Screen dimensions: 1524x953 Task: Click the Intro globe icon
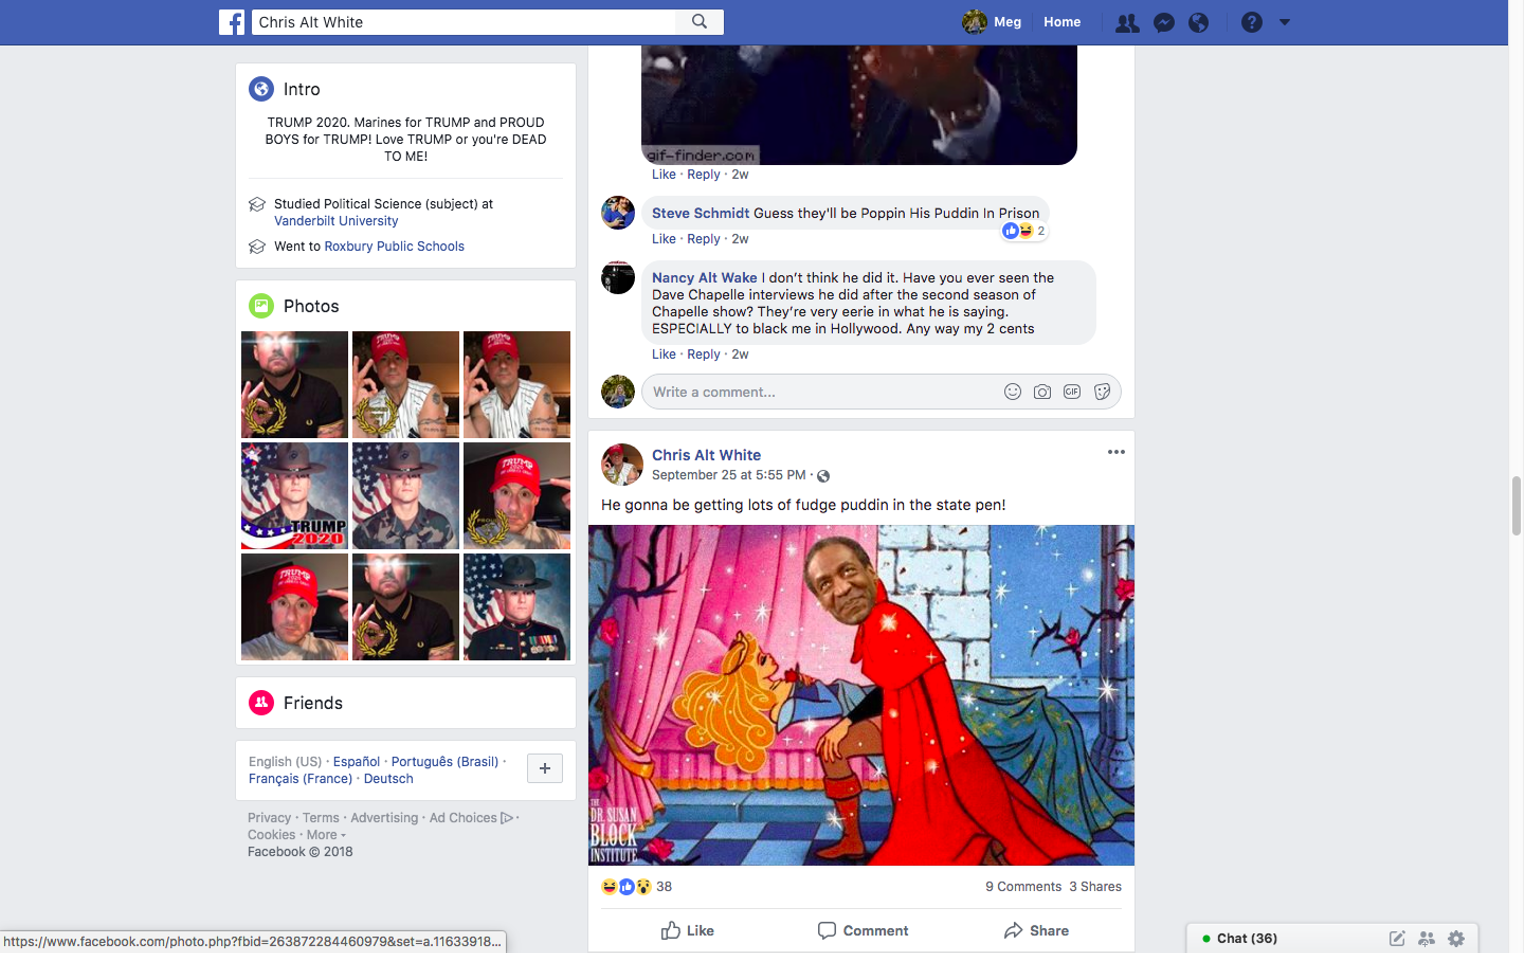(x=261, y=89)
